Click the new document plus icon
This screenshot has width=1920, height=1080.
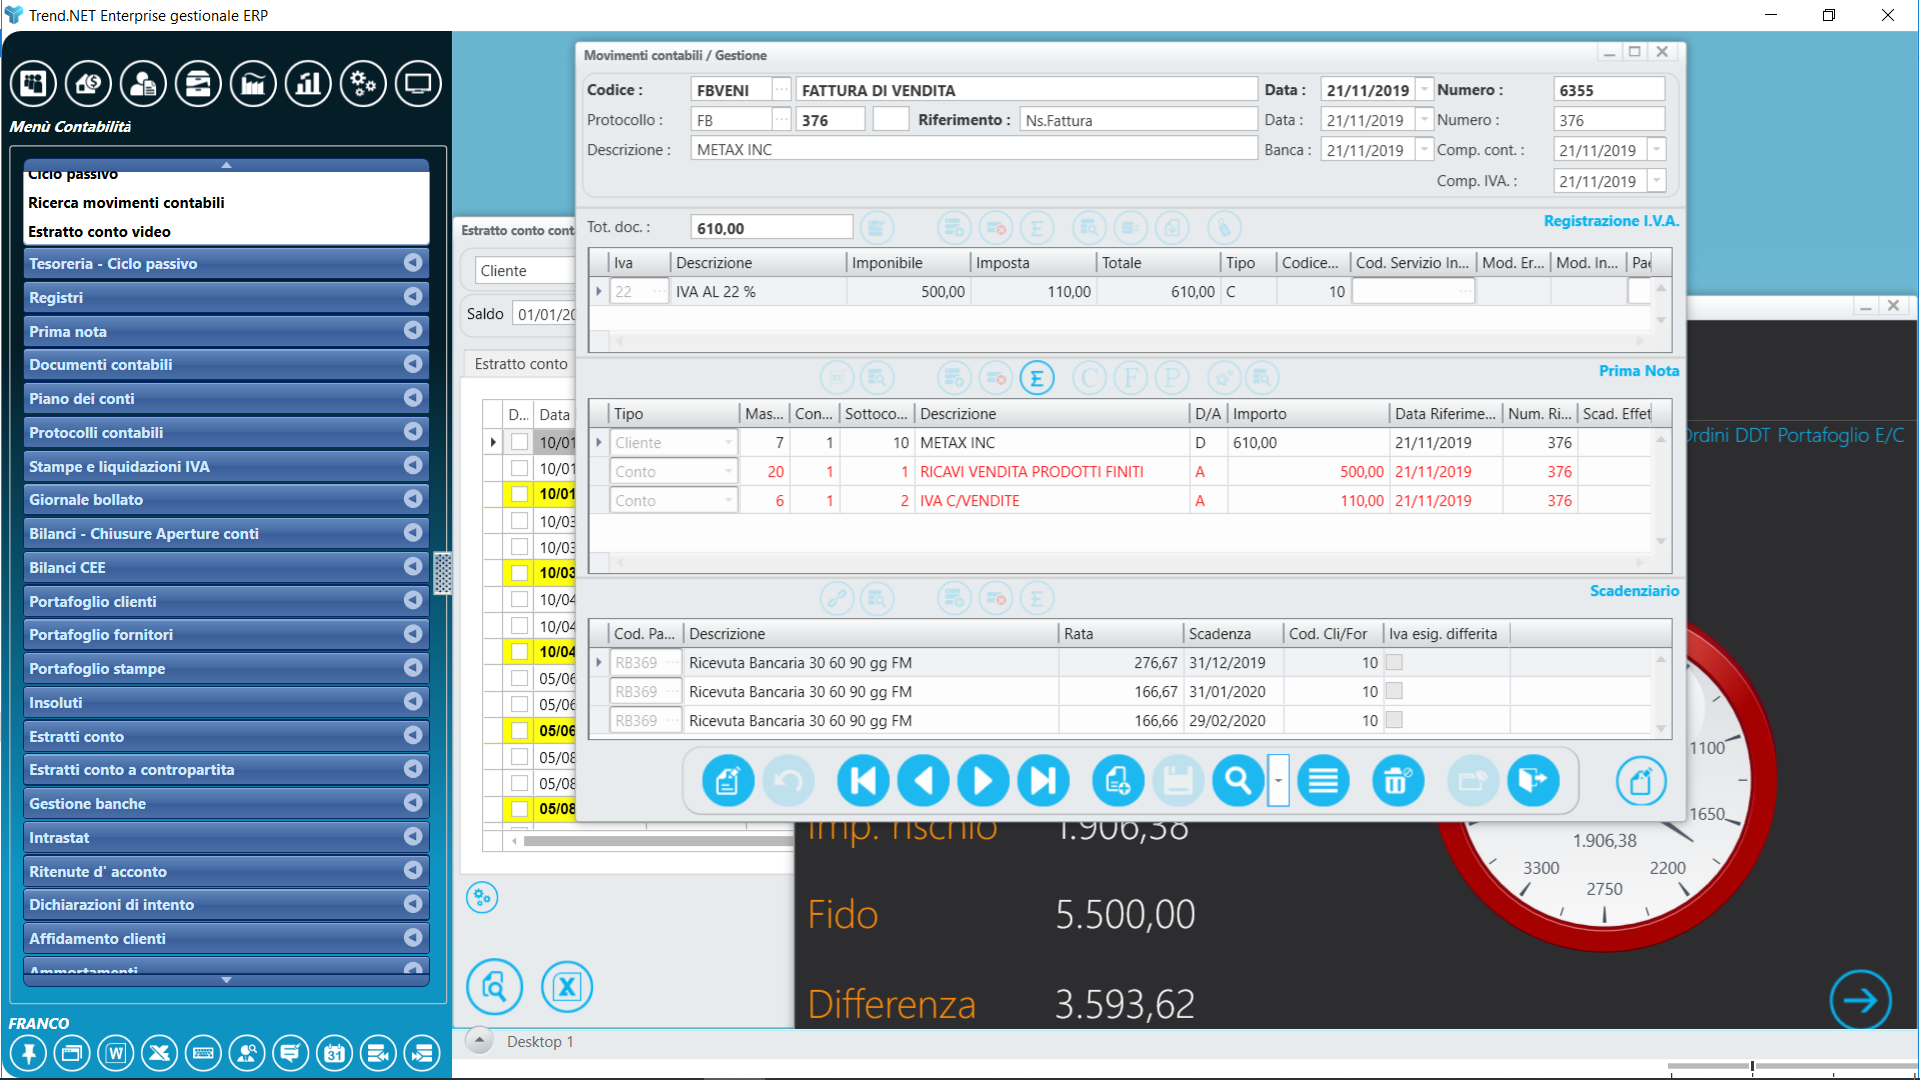[x=1117, y=781]
